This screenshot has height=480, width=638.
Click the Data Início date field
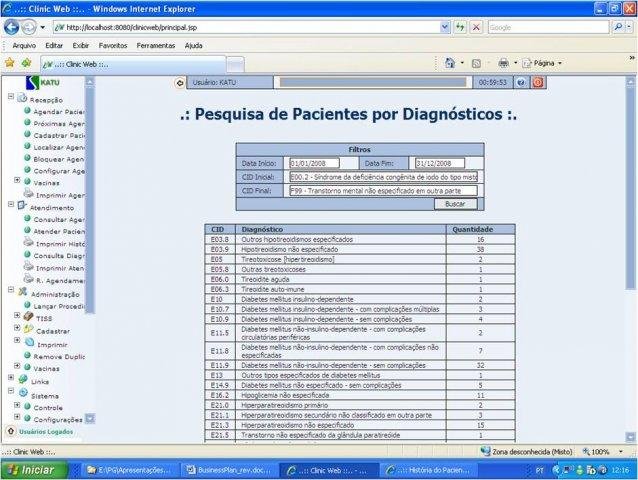point(314,163)
